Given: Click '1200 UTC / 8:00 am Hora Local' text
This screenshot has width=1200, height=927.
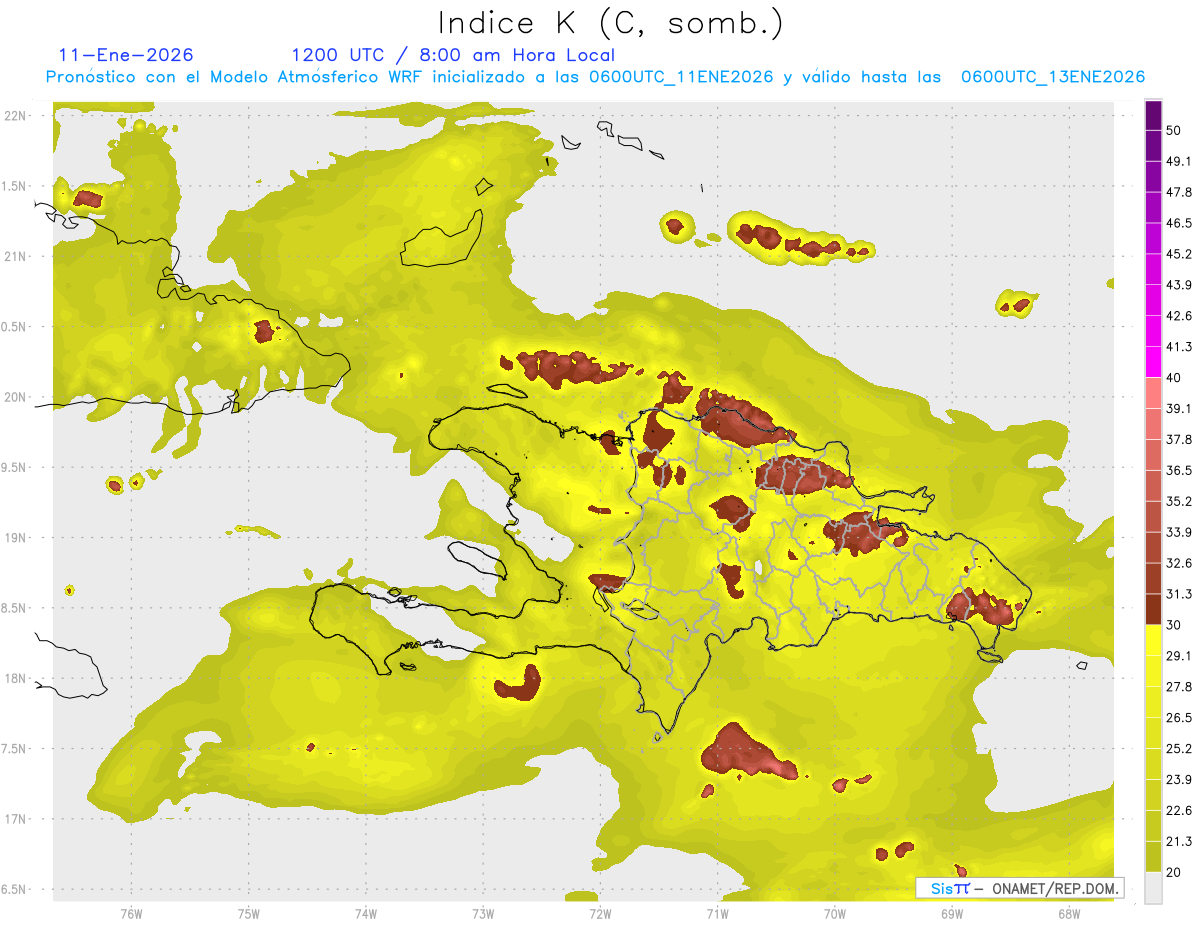Looking at the screenshot, I should pos(453,55).
